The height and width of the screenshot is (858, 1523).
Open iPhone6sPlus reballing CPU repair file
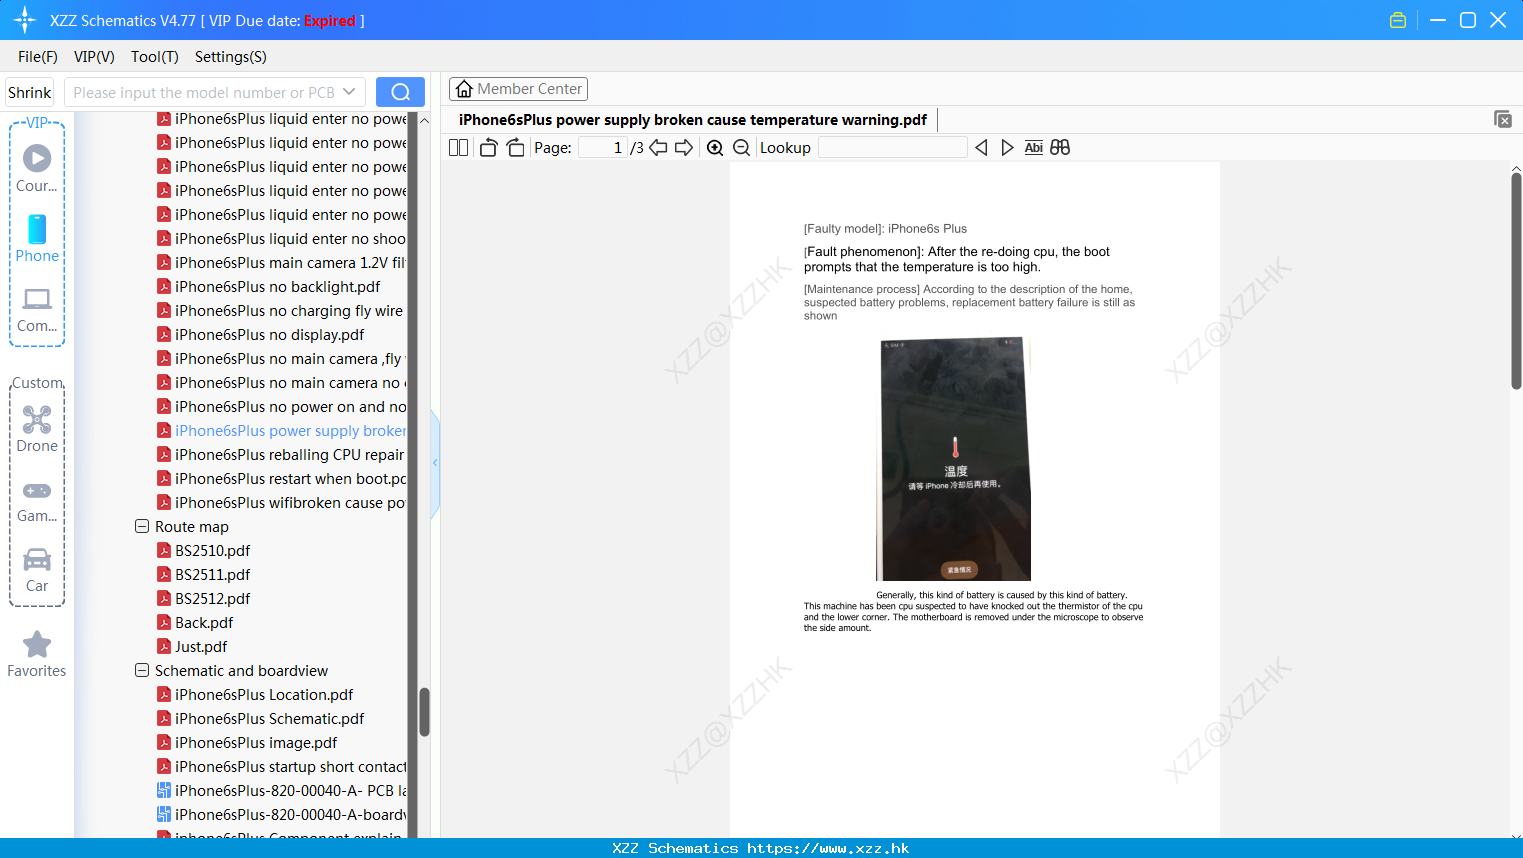tap(282, 455)
